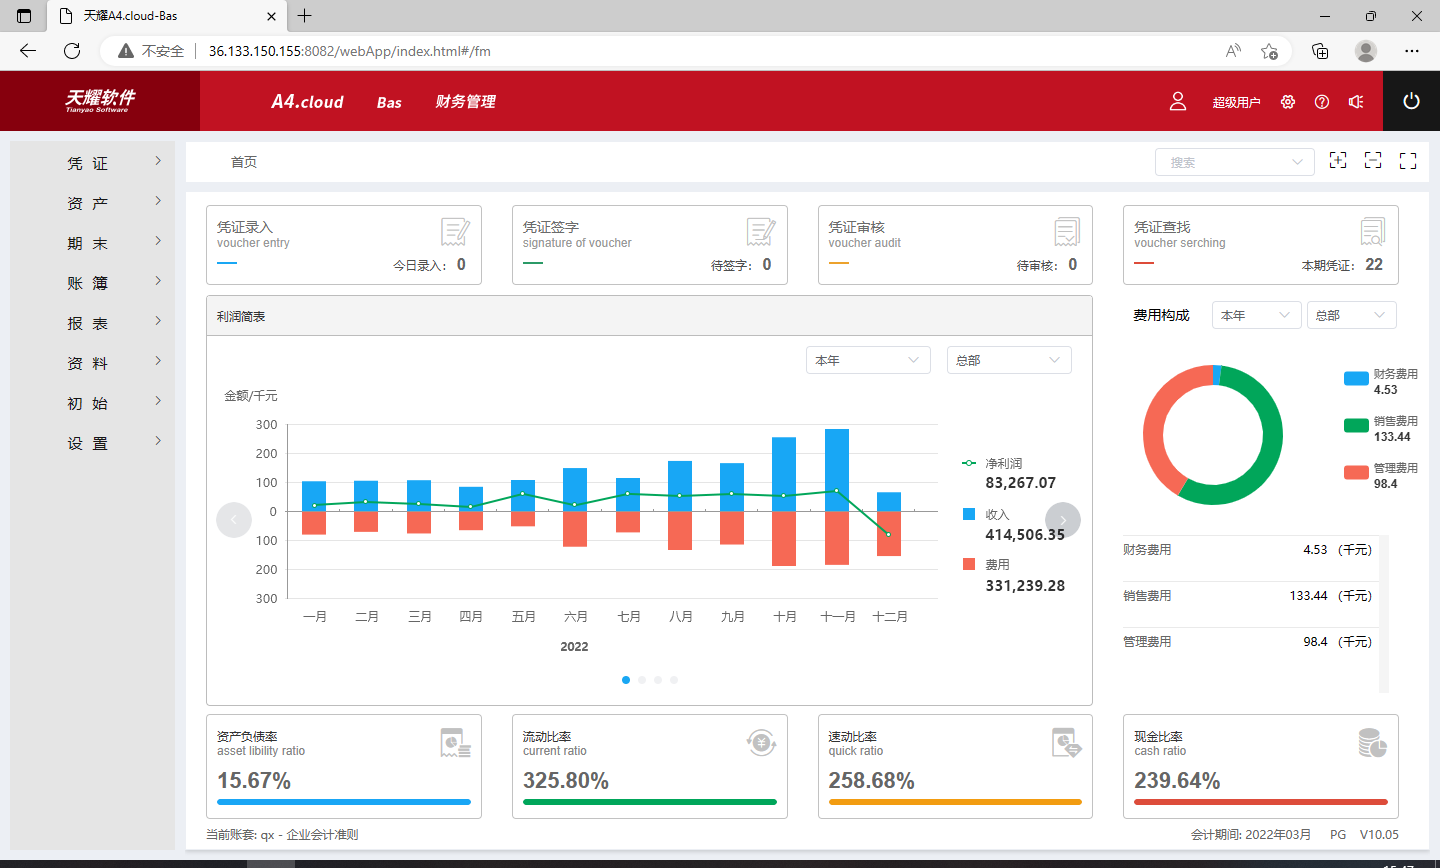Click the help question mark icon
Screen dimensions: 1440x868
tap(1322, 102)
